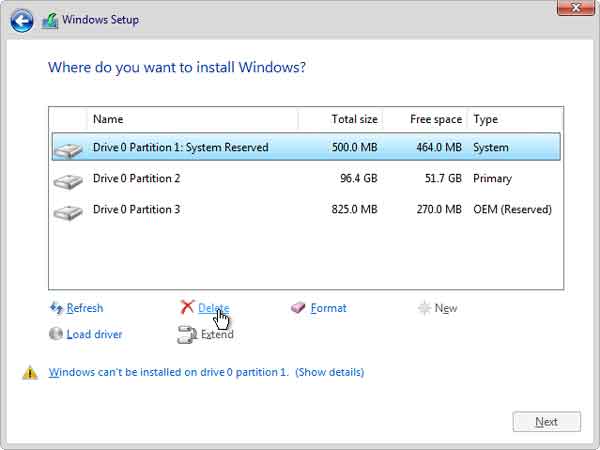
Task: Click the warning message about partition 1
Action: [168, 372]
